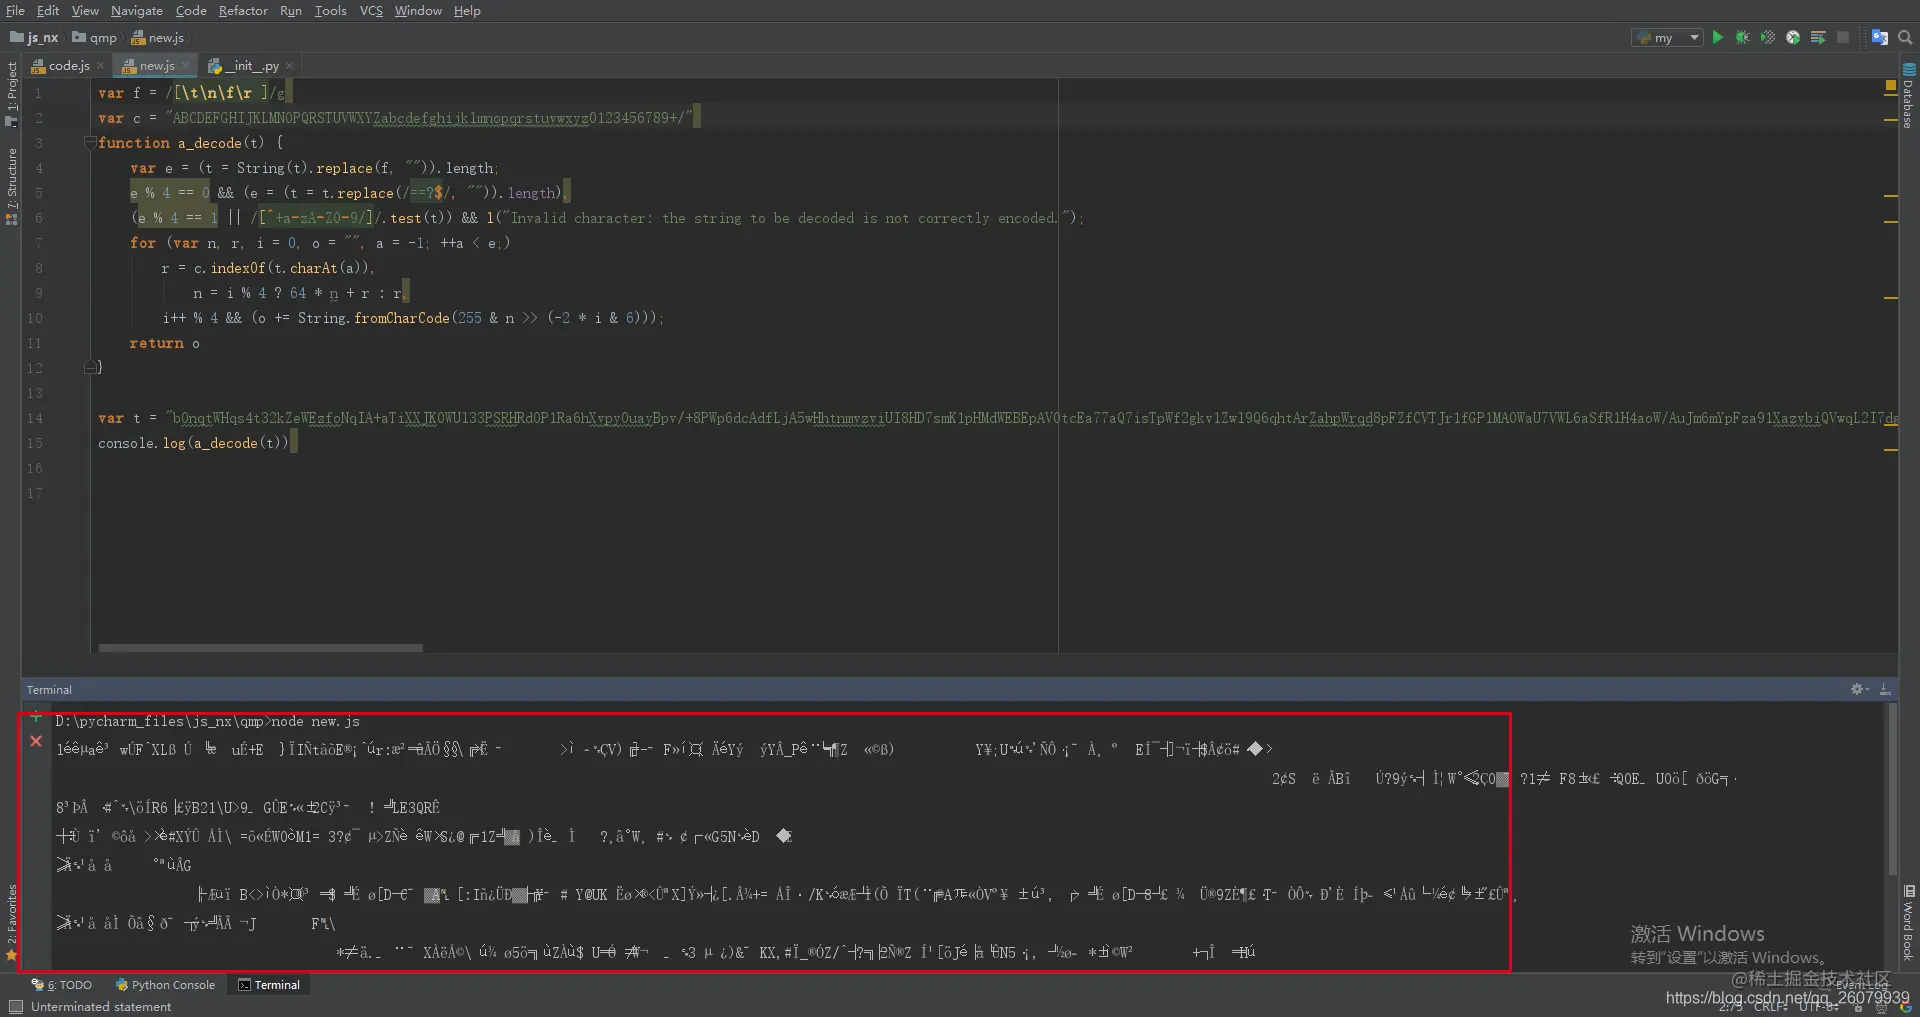This screenshot has width=1920, height=1017.
Task: Hide the Terminal panel via hide icon
Action: (x=1885, y=689)
